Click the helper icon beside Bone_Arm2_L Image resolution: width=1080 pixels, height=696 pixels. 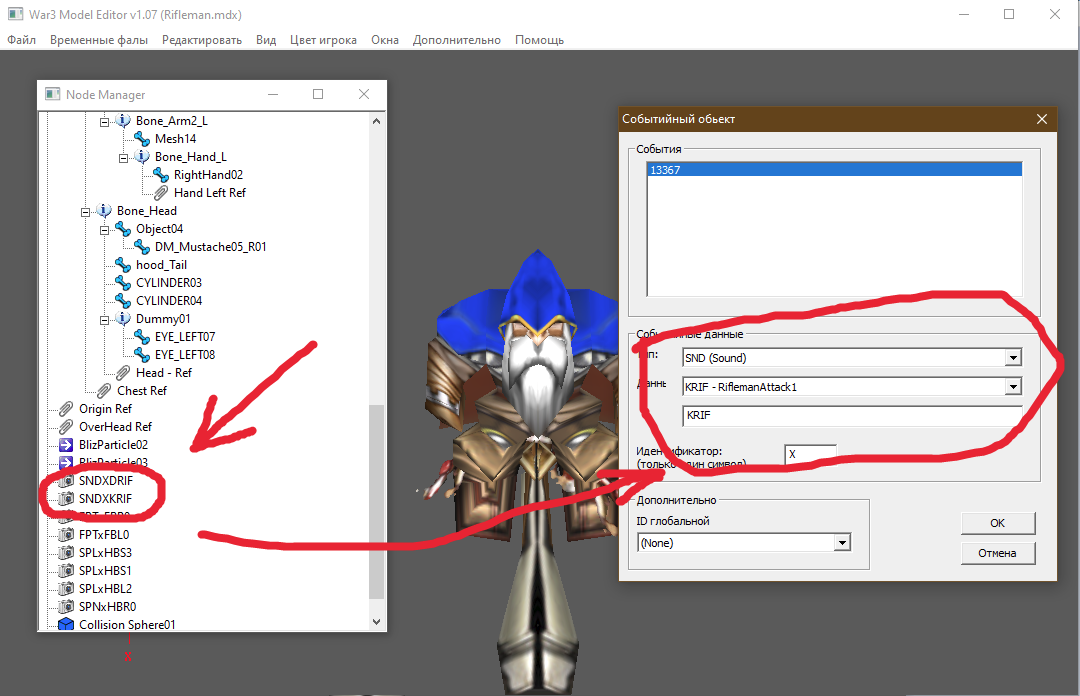(123, 121)
